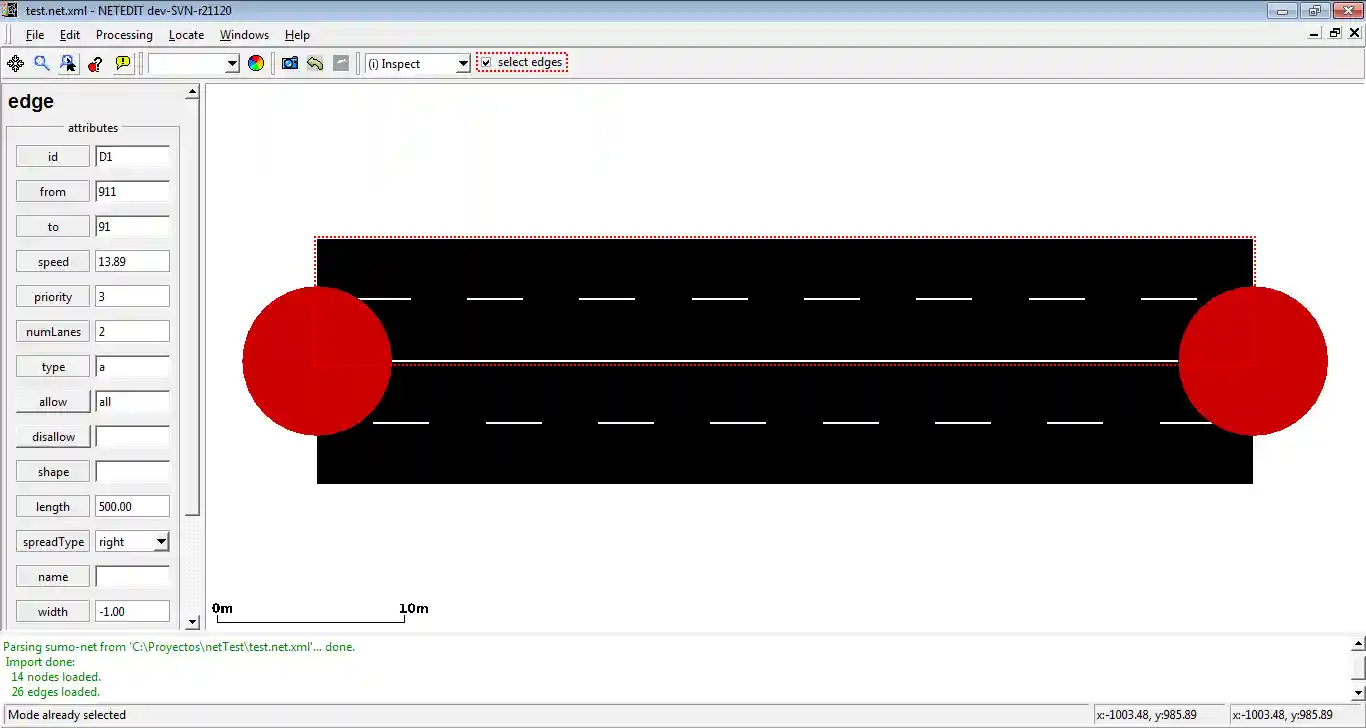Click the green undo arrow icon
The width and height of the screenshot is (1366, 728).
tap(315, 63)
